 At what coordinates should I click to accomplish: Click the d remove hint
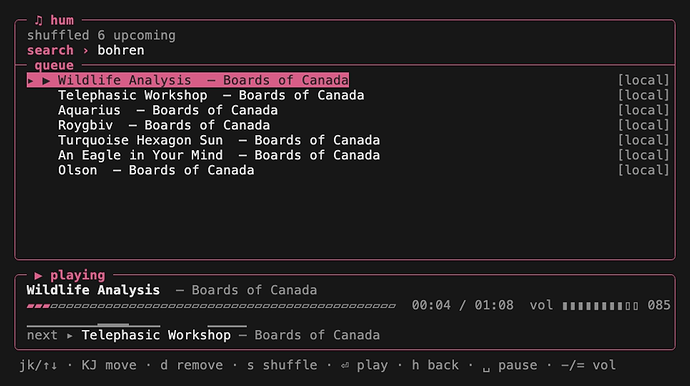pos(191,365)
